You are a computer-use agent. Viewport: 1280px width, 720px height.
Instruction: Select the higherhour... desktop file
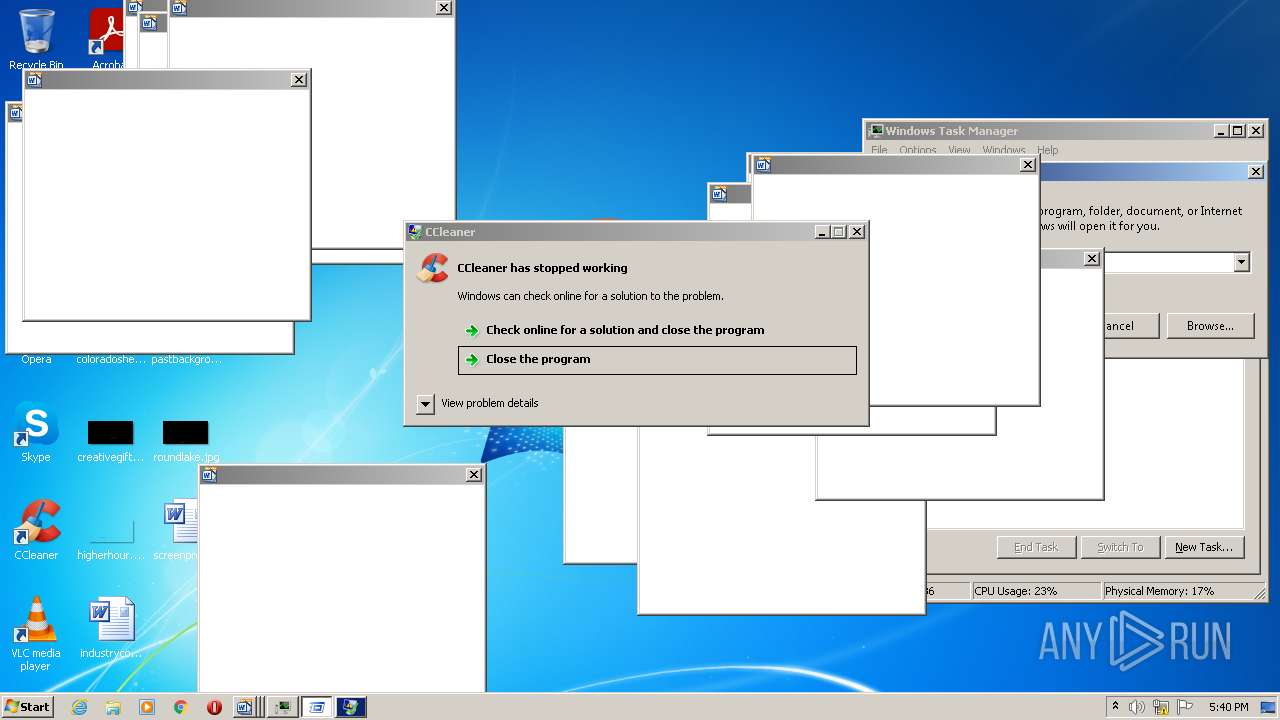click(x=110, y=540)
